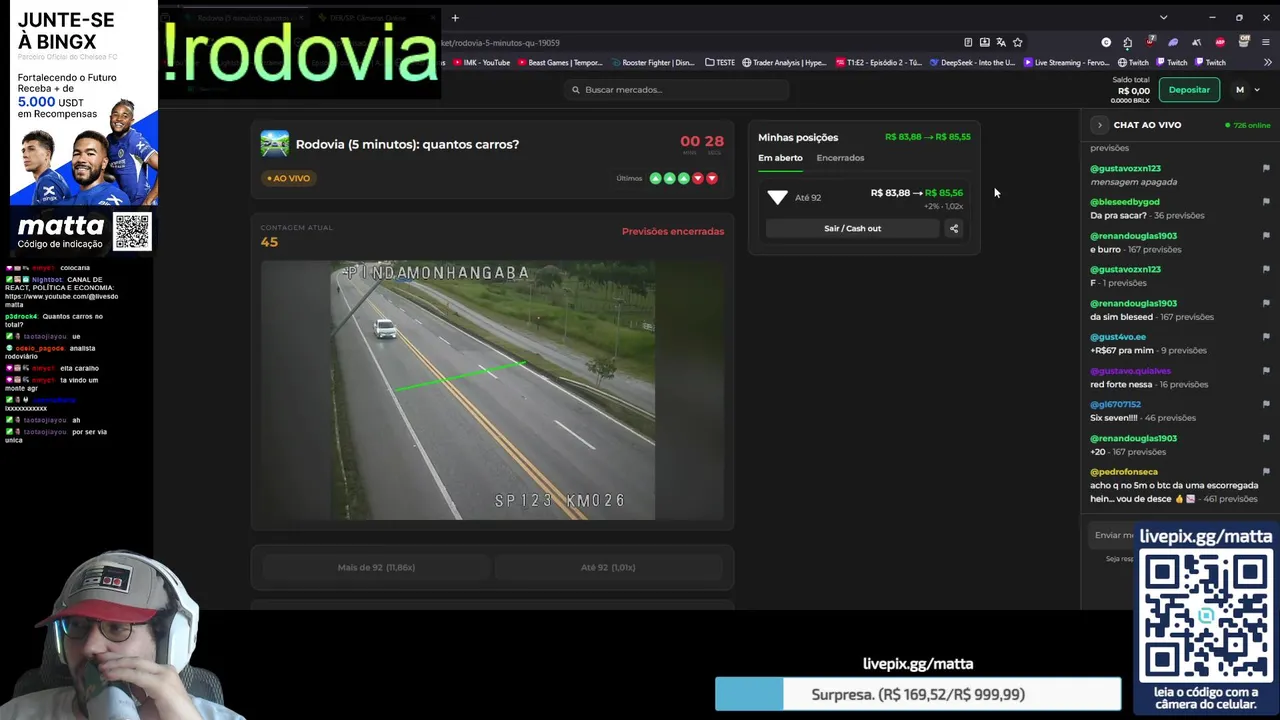This screenshot has width=1280, height=720.
Task: Open the browser translate page icon
Action: [1001, 42]
